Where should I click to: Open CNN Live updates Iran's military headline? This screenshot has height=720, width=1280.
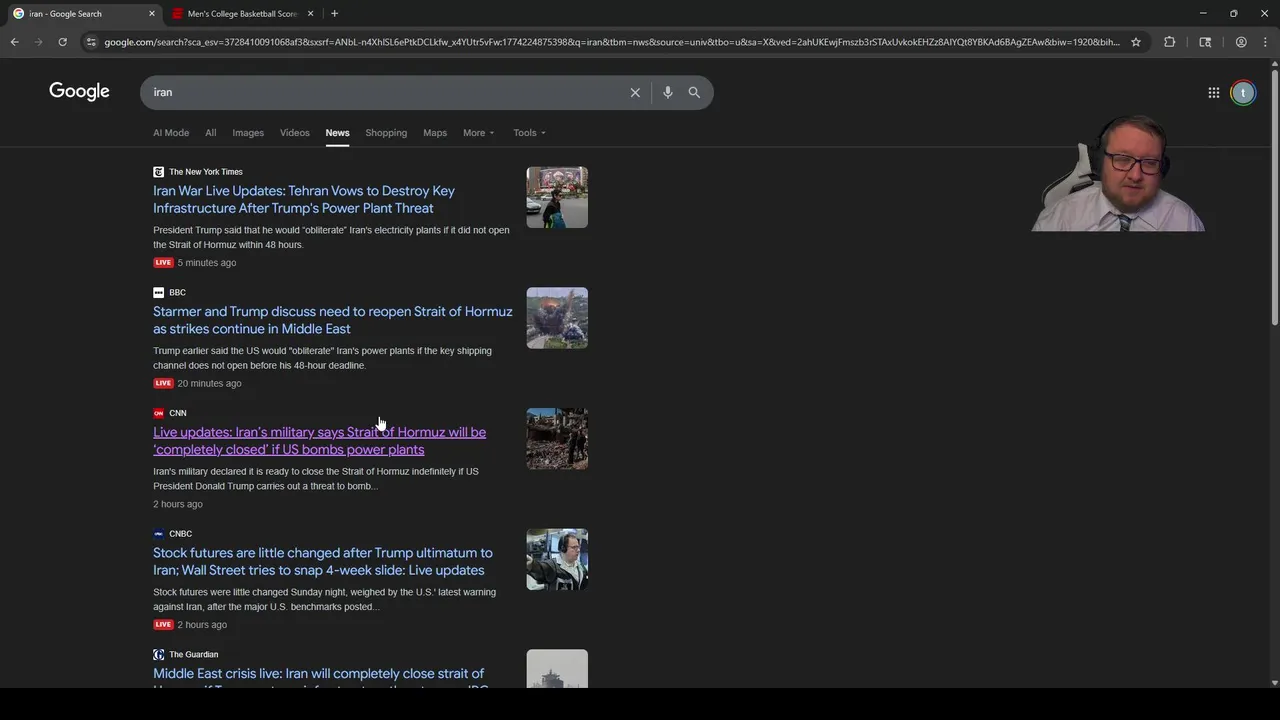point(319,441)
